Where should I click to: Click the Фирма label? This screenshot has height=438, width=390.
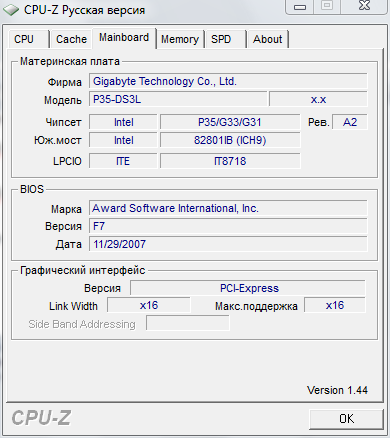coord(65,82)
